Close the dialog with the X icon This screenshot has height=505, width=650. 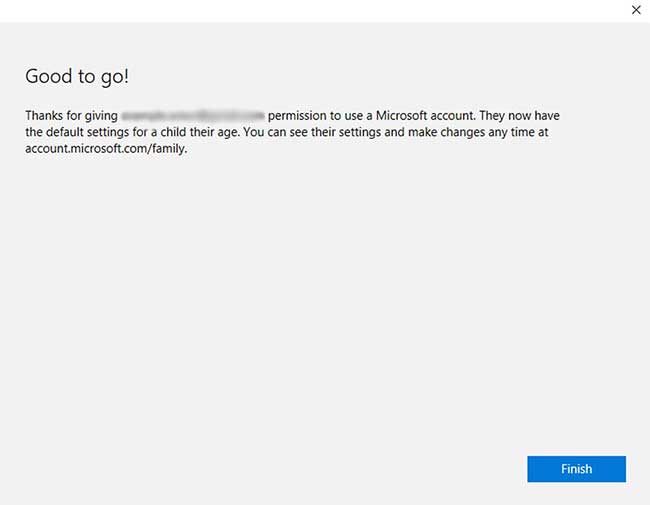[636, 10]
